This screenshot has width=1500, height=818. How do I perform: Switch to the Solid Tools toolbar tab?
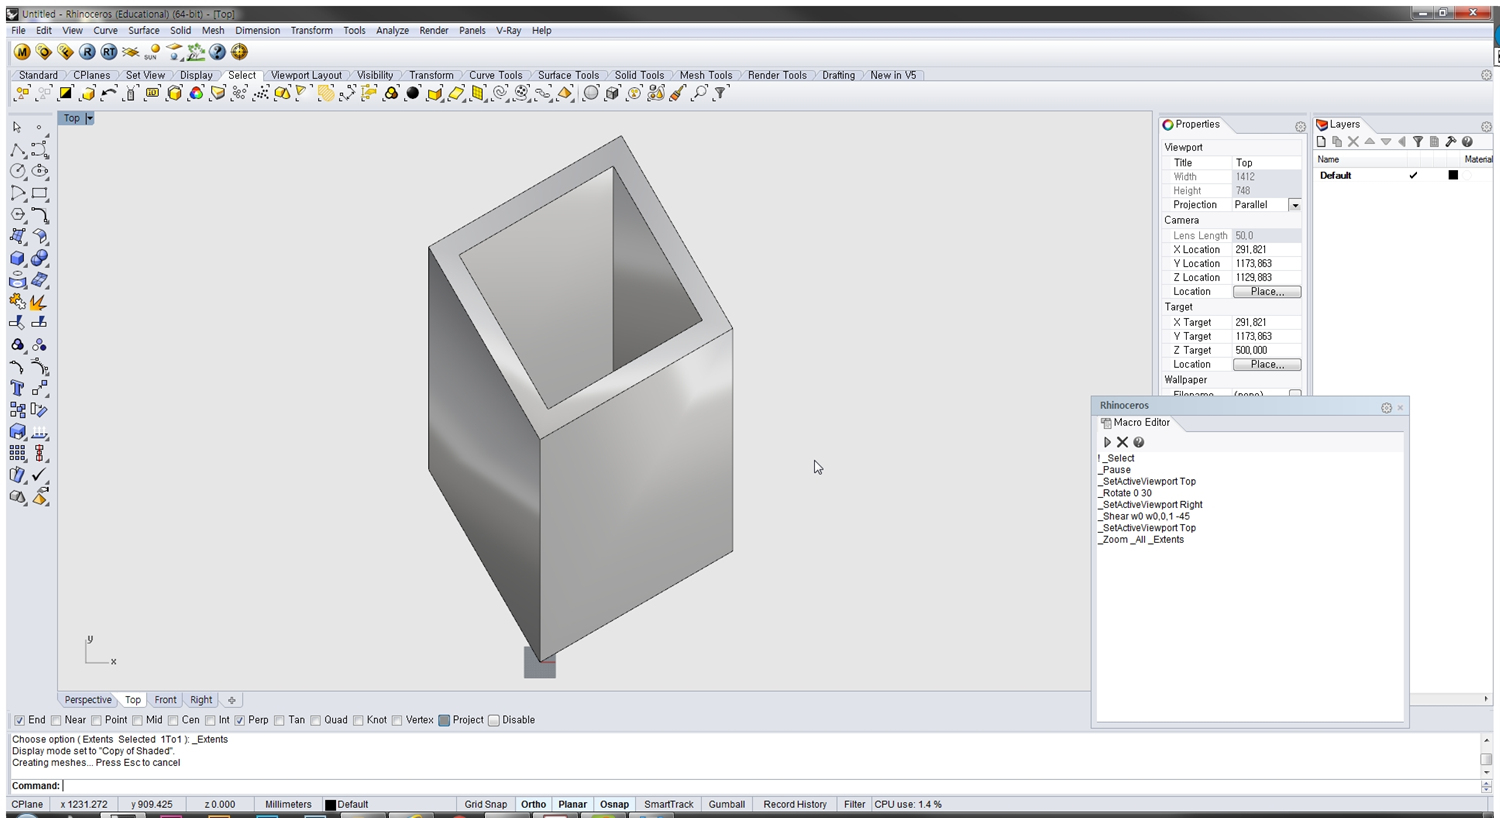pyautogui.click(x=639, y=75)
